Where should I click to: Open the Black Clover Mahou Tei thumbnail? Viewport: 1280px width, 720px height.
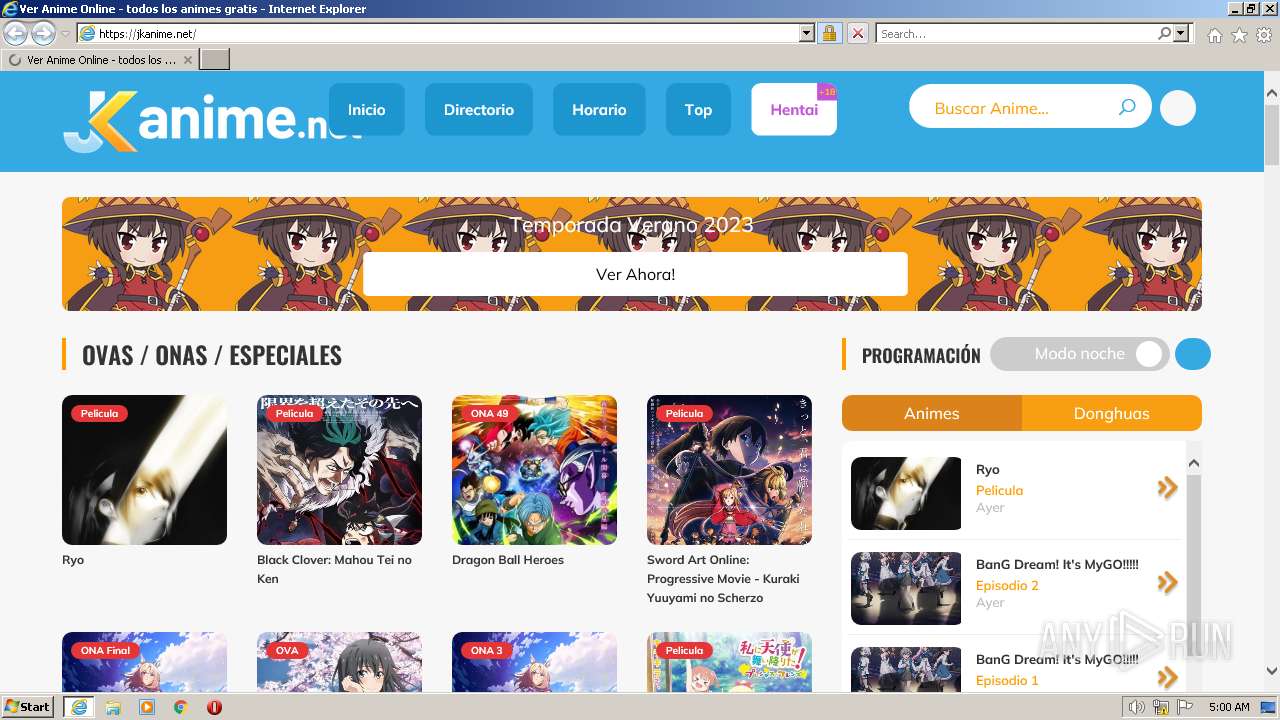click(x=339, y=470)
